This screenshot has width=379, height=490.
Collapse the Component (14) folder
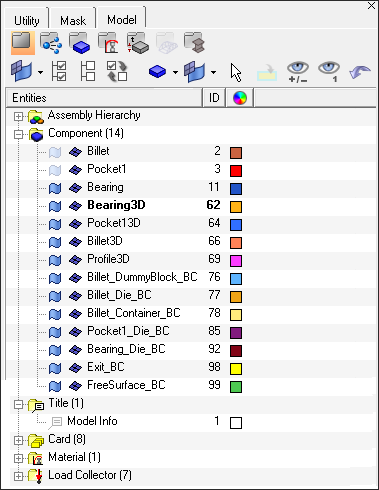18,134
